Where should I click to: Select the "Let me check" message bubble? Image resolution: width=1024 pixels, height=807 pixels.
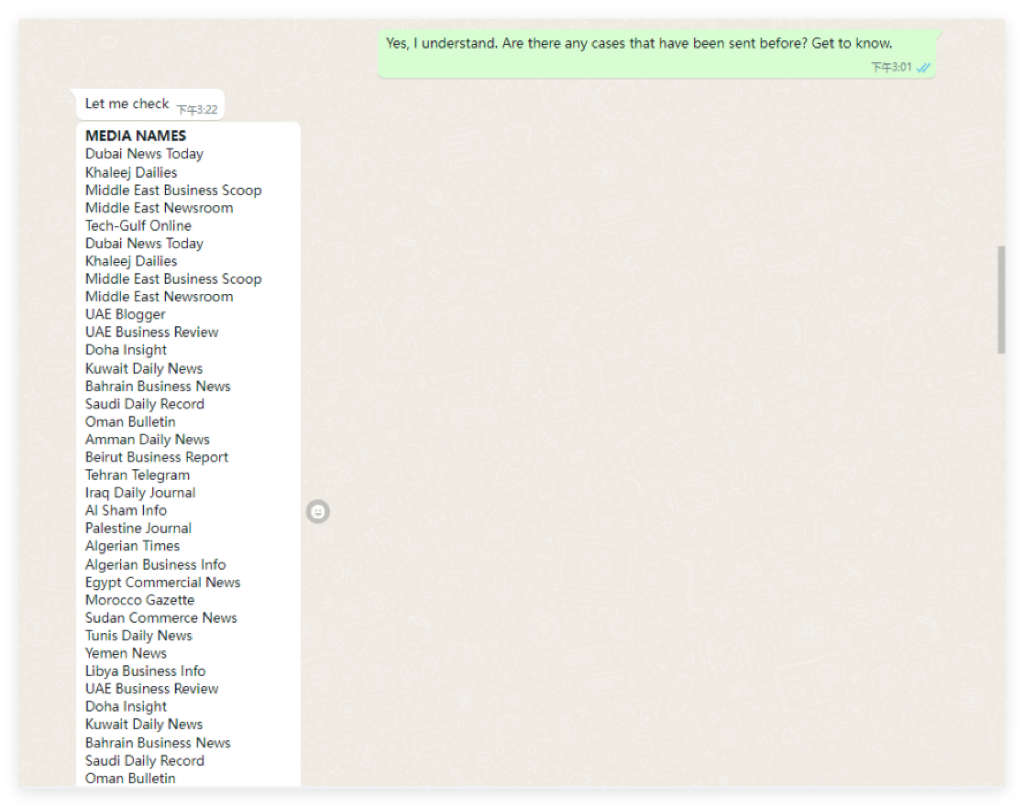(127, 104)
